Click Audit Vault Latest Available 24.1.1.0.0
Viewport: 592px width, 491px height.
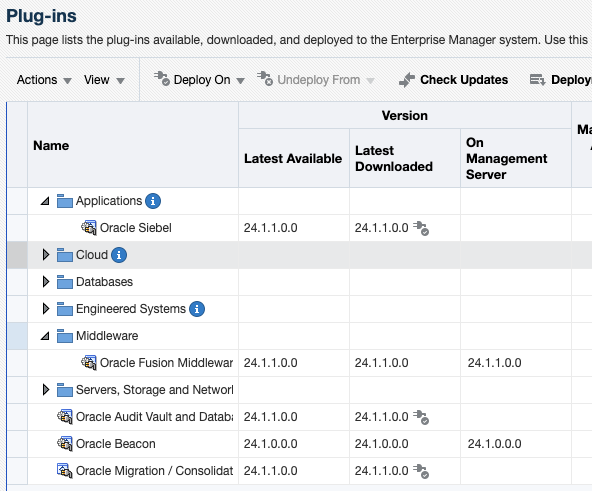pos(270,417)
